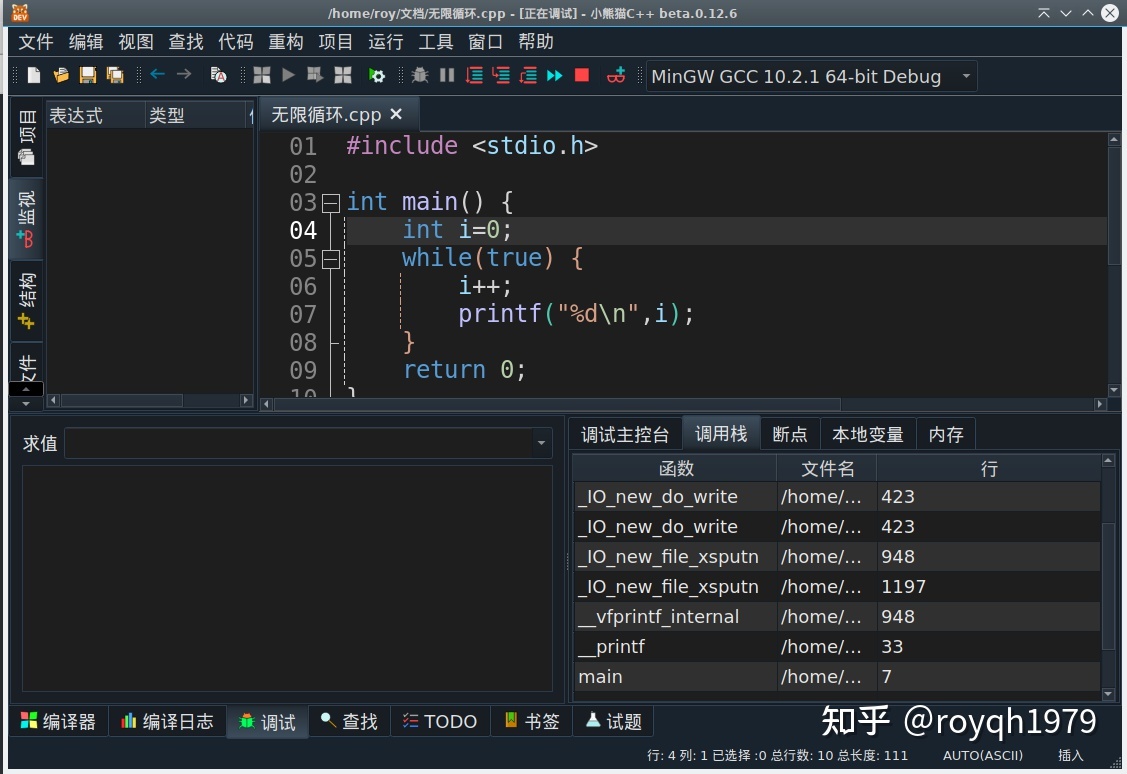Image resolution: width=1127 pixels, height=774 pixels.
Task: Open the 编辑 menu
Action: click(x=86, y=42)
